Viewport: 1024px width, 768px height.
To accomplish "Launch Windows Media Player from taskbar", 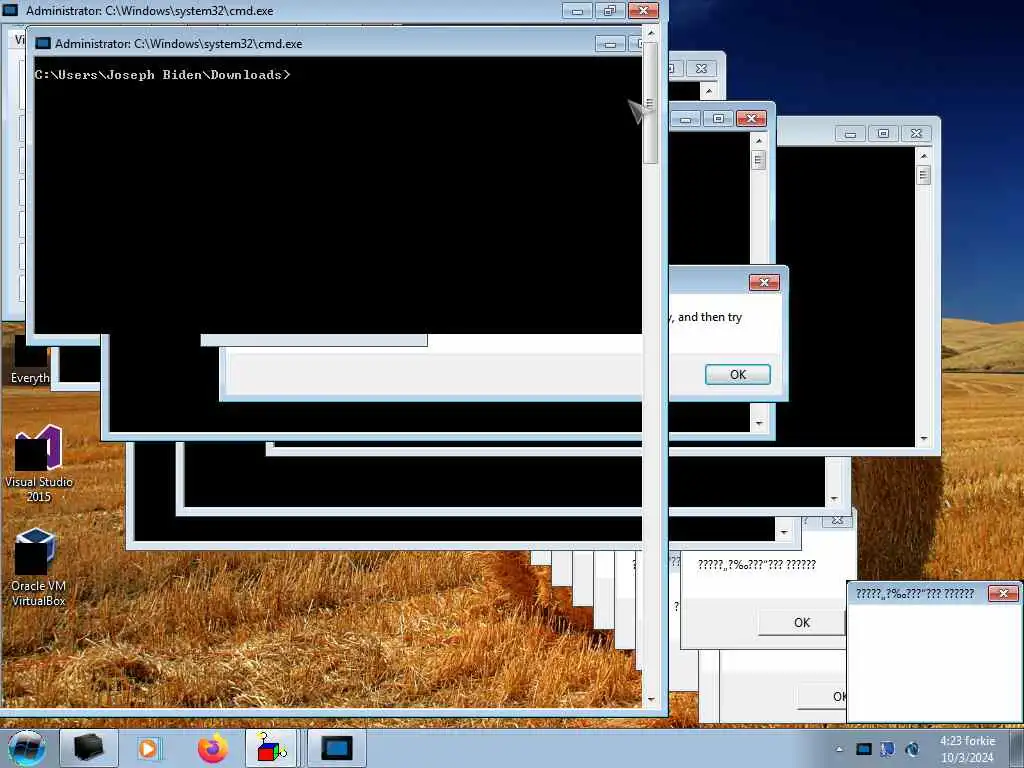I will point(150,748).
